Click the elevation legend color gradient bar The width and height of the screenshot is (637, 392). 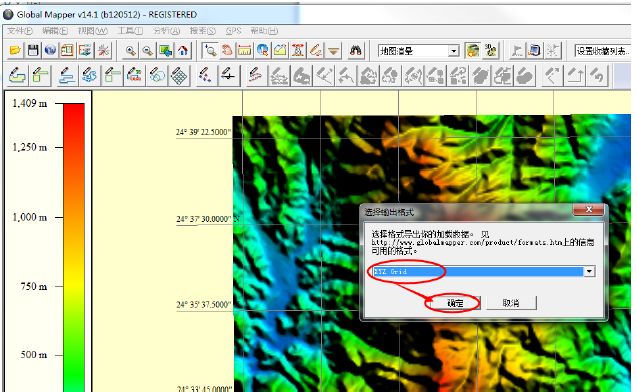pyautogui.click(x=74, y=247)
